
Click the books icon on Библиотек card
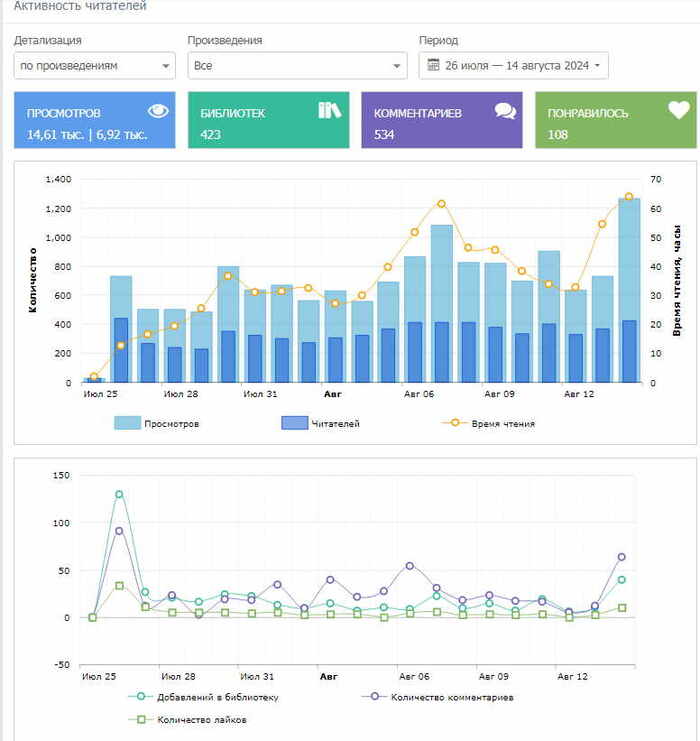tap(330, 110)
